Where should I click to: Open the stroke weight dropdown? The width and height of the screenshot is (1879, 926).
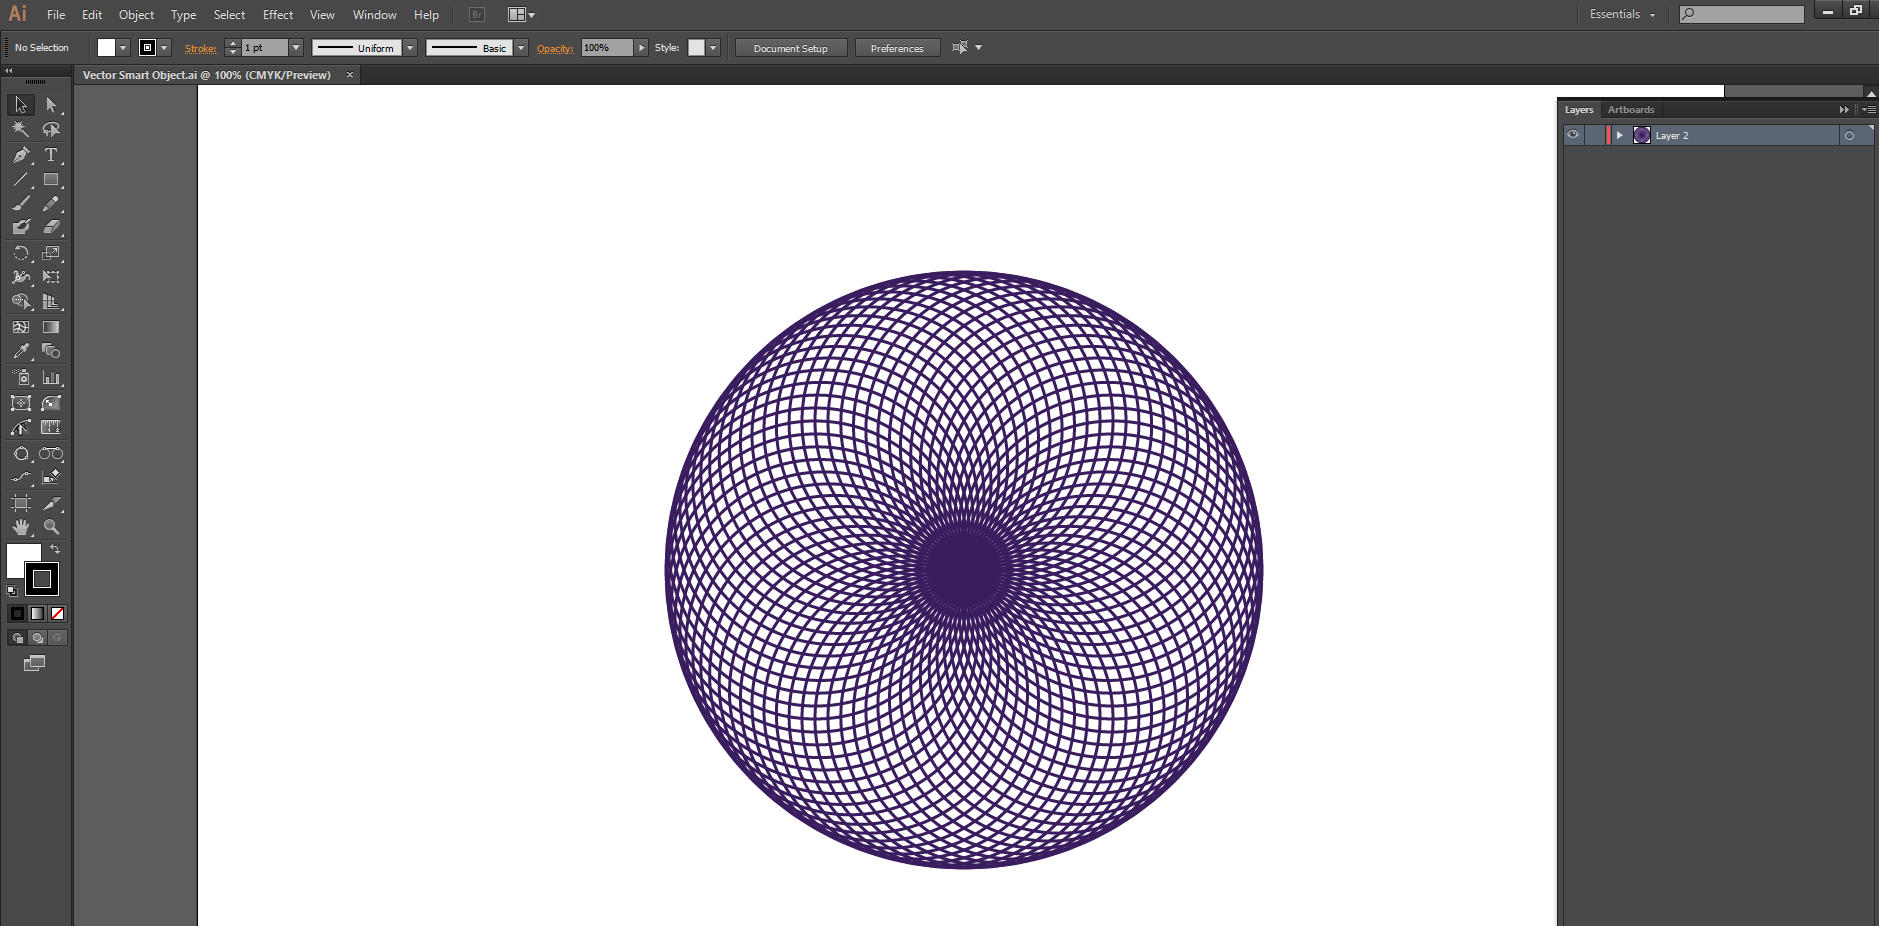point(296,48)
